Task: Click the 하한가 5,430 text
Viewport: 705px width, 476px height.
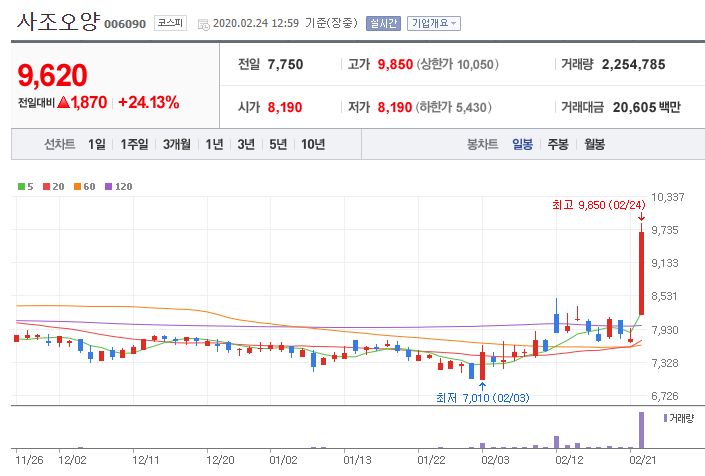Action: [453, 107]
